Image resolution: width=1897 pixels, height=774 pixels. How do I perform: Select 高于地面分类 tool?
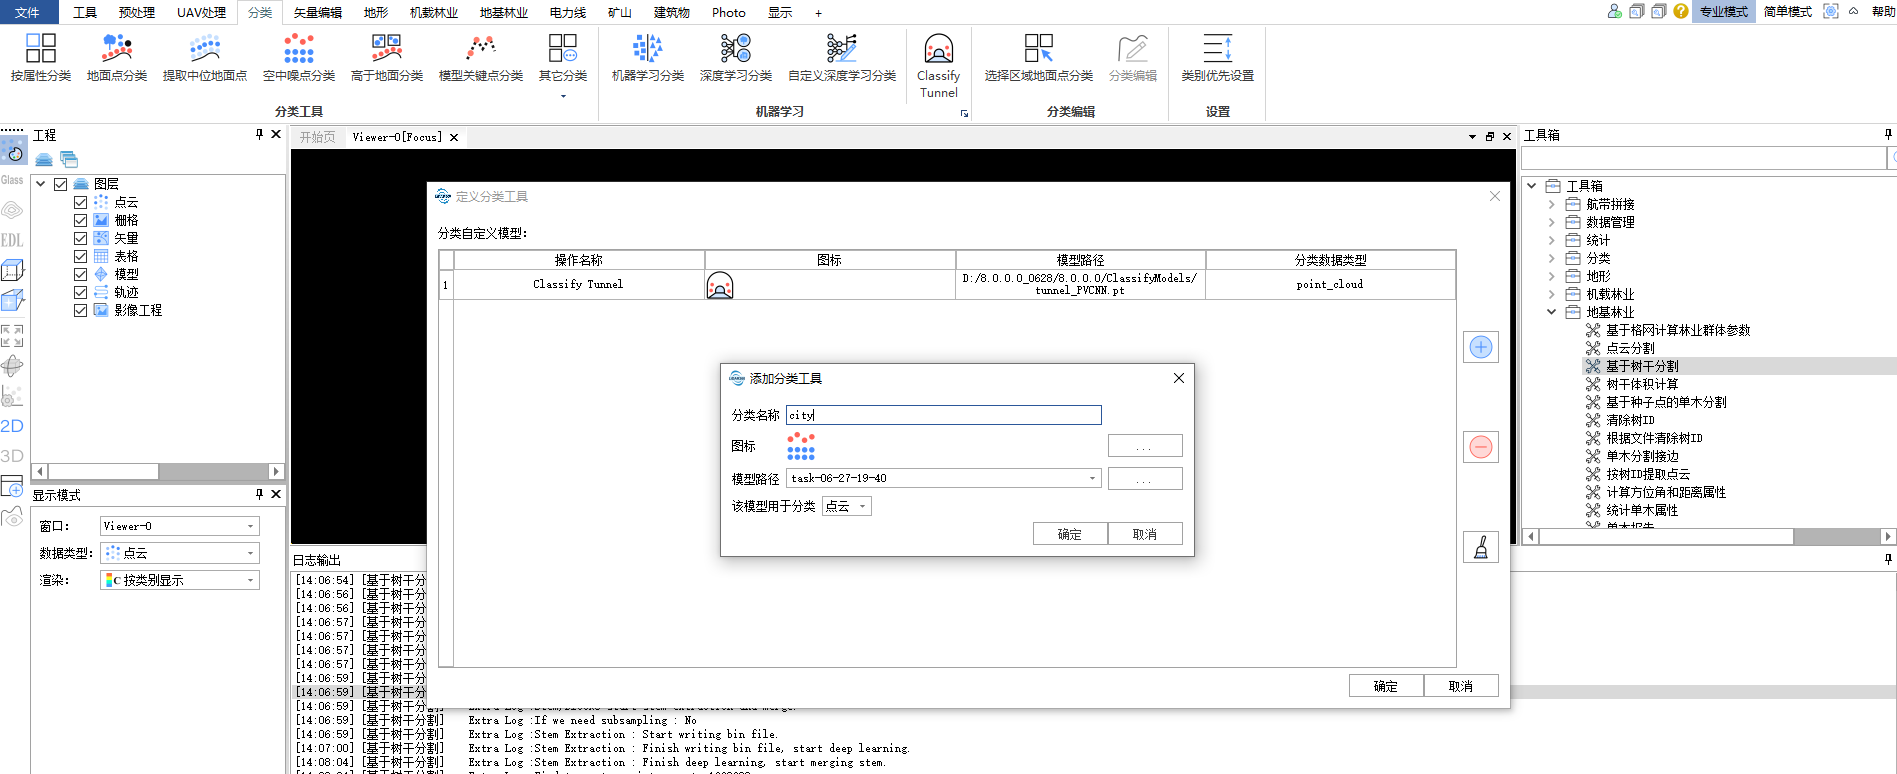[387, 57]
